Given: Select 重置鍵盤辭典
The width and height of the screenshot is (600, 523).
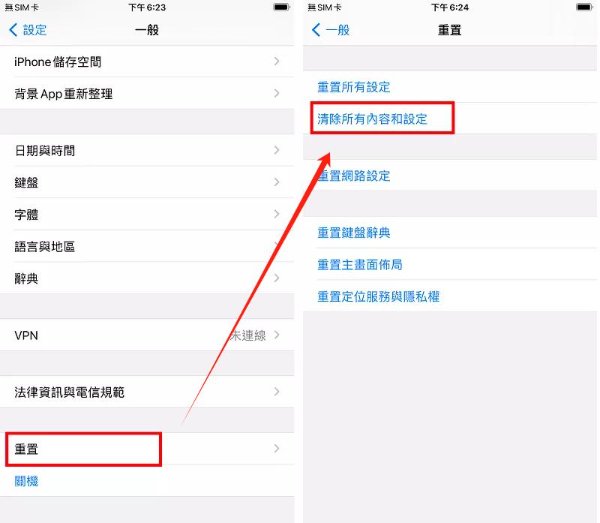Looking at the screenshot, I should coord(354,232).
